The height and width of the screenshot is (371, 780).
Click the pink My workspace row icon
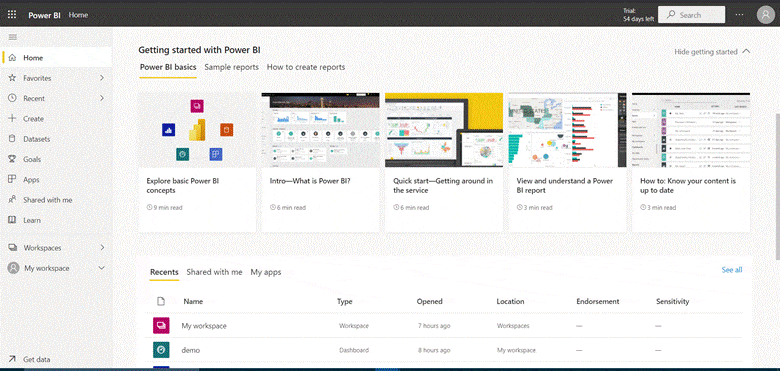pyautogui.click(x=161, y=326)
